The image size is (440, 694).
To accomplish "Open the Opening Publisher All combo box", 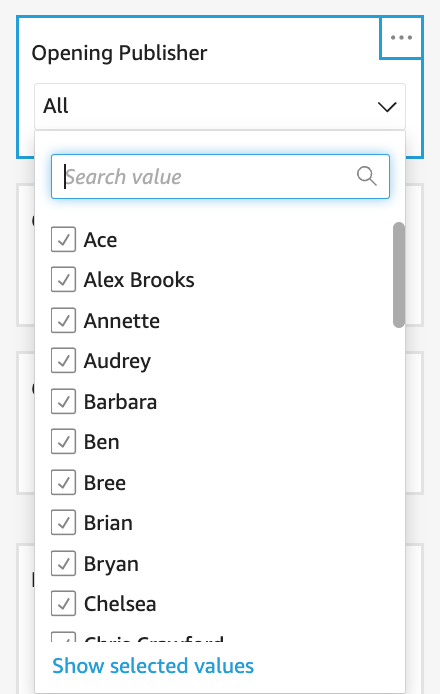I will click(220, 107).
